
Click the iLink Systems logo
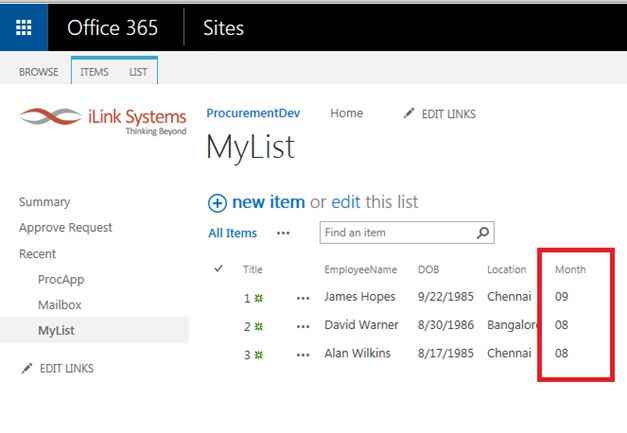[103, 121]
